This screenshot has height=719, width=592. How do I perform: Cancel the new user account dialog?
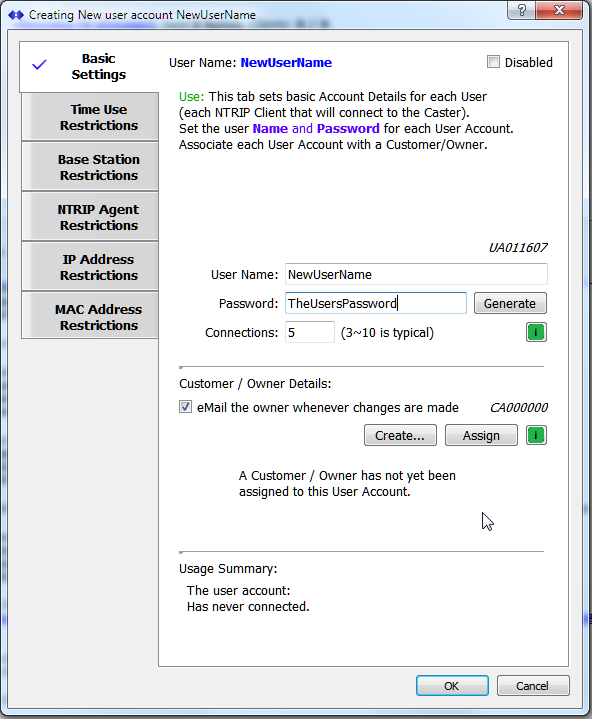tap(533, 686)
